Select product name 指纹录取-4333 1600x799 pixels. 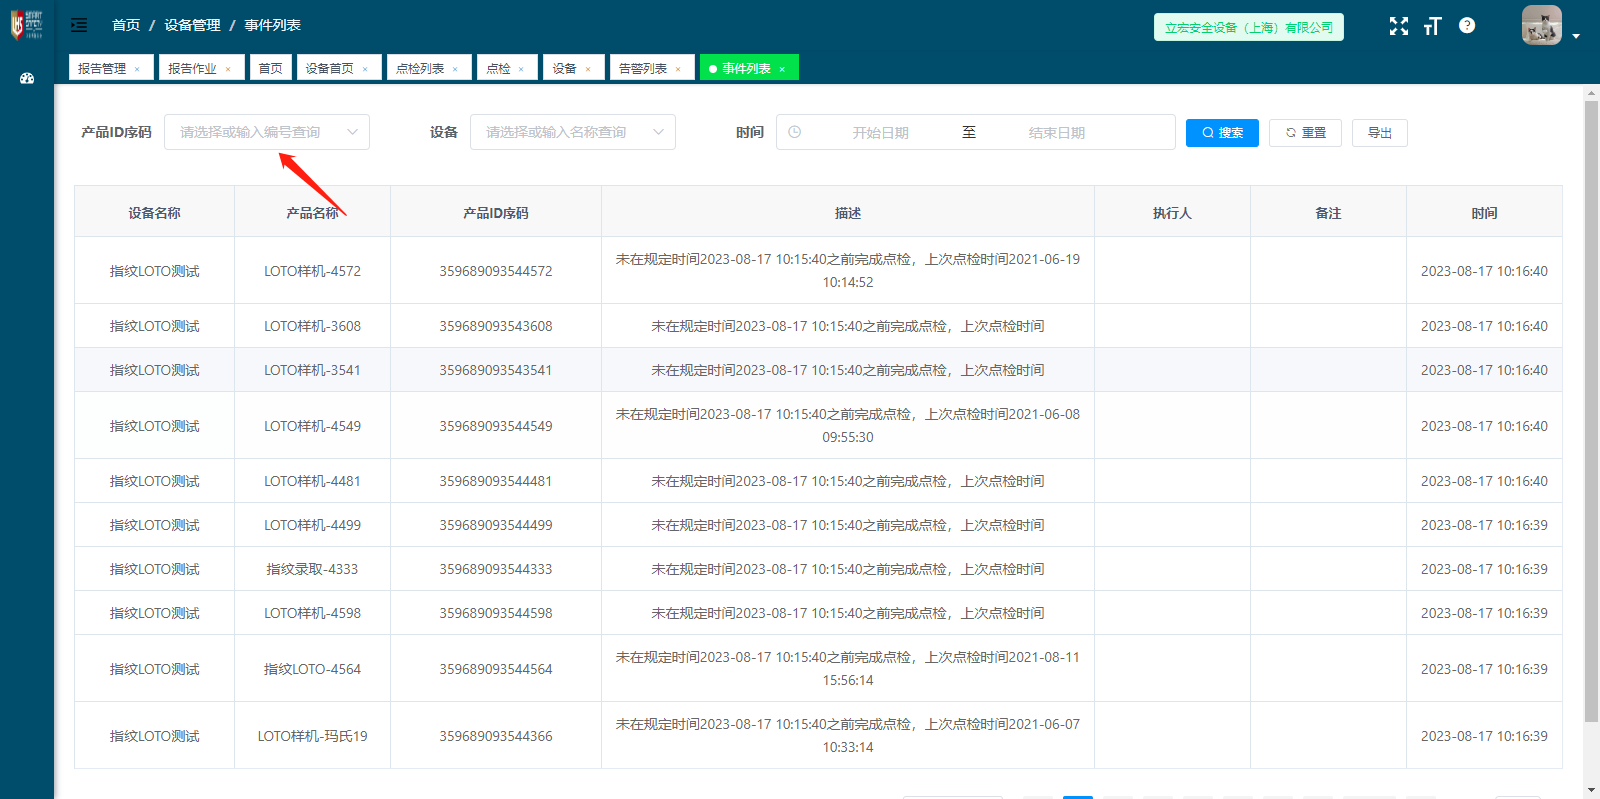click(x=312, y=569)
